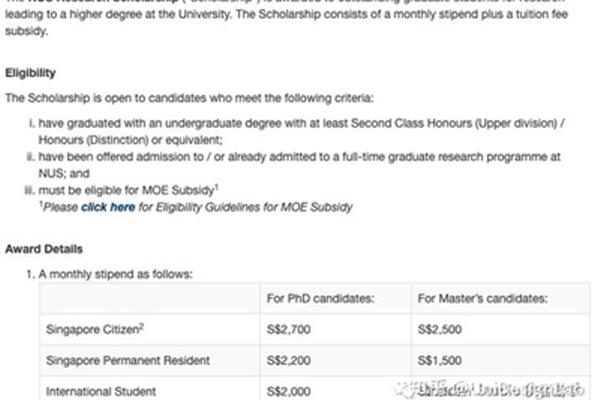This screenshot has height=400, width=600.
Task: Click the S$1,500 Master's stipend cell
Action: click(x=440, y=360)
